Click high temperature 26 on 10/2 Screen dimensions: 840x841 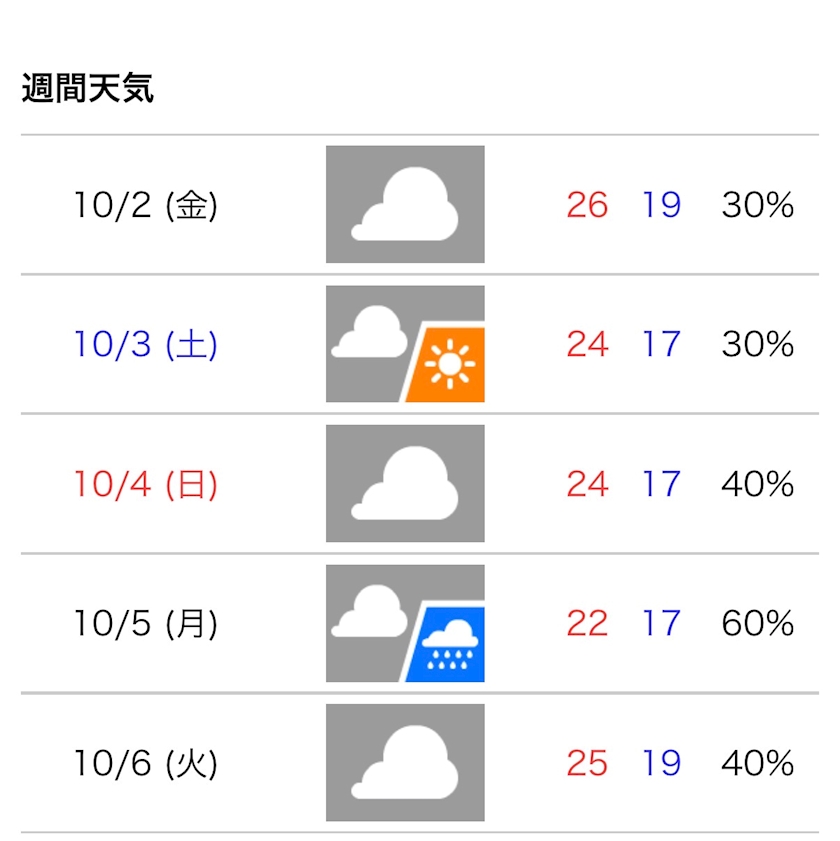pyautogui.click(x=587, y=205)
